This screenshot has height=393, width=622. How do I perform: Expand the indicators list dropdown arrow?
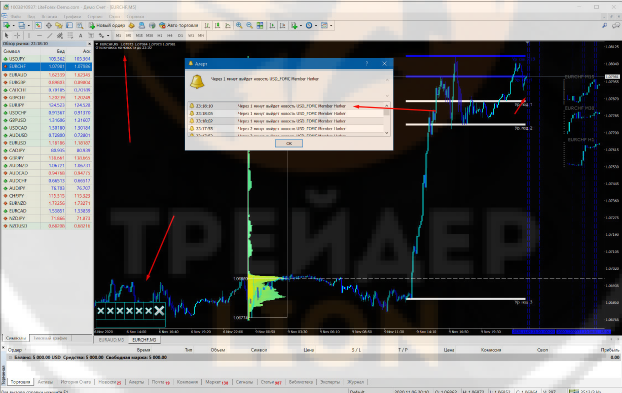[x=301, y=25]
